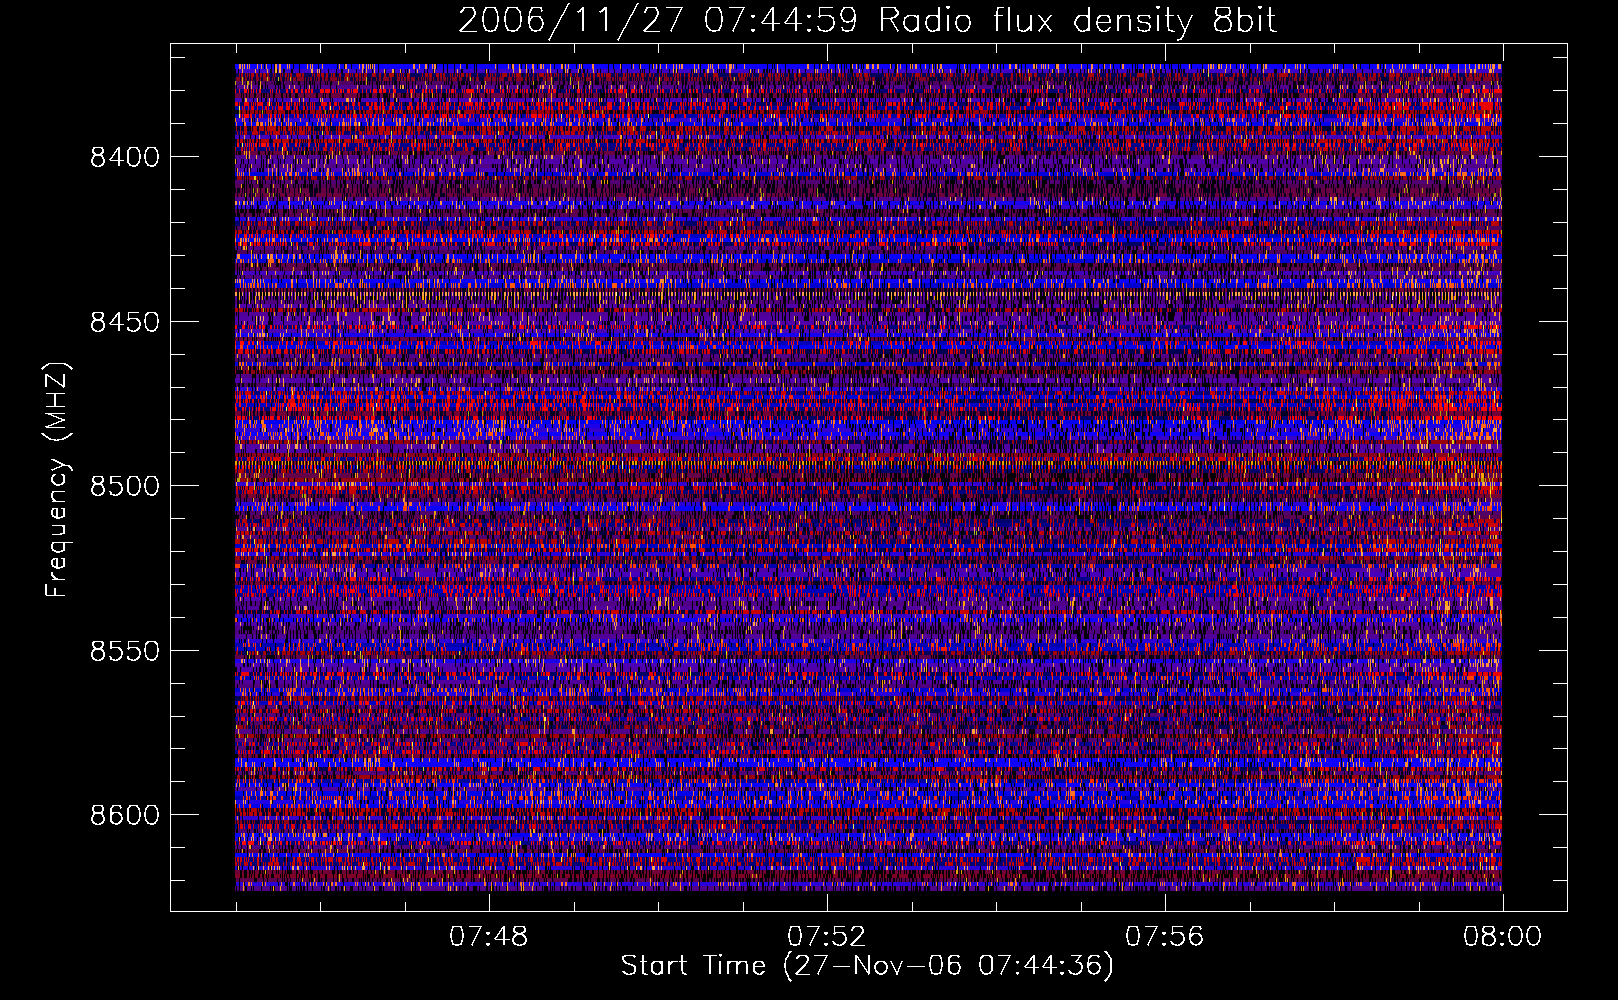Select the 8400 frequency tick label
The width and height of the screenshot is (1618, 1000).
coord(125,157)
